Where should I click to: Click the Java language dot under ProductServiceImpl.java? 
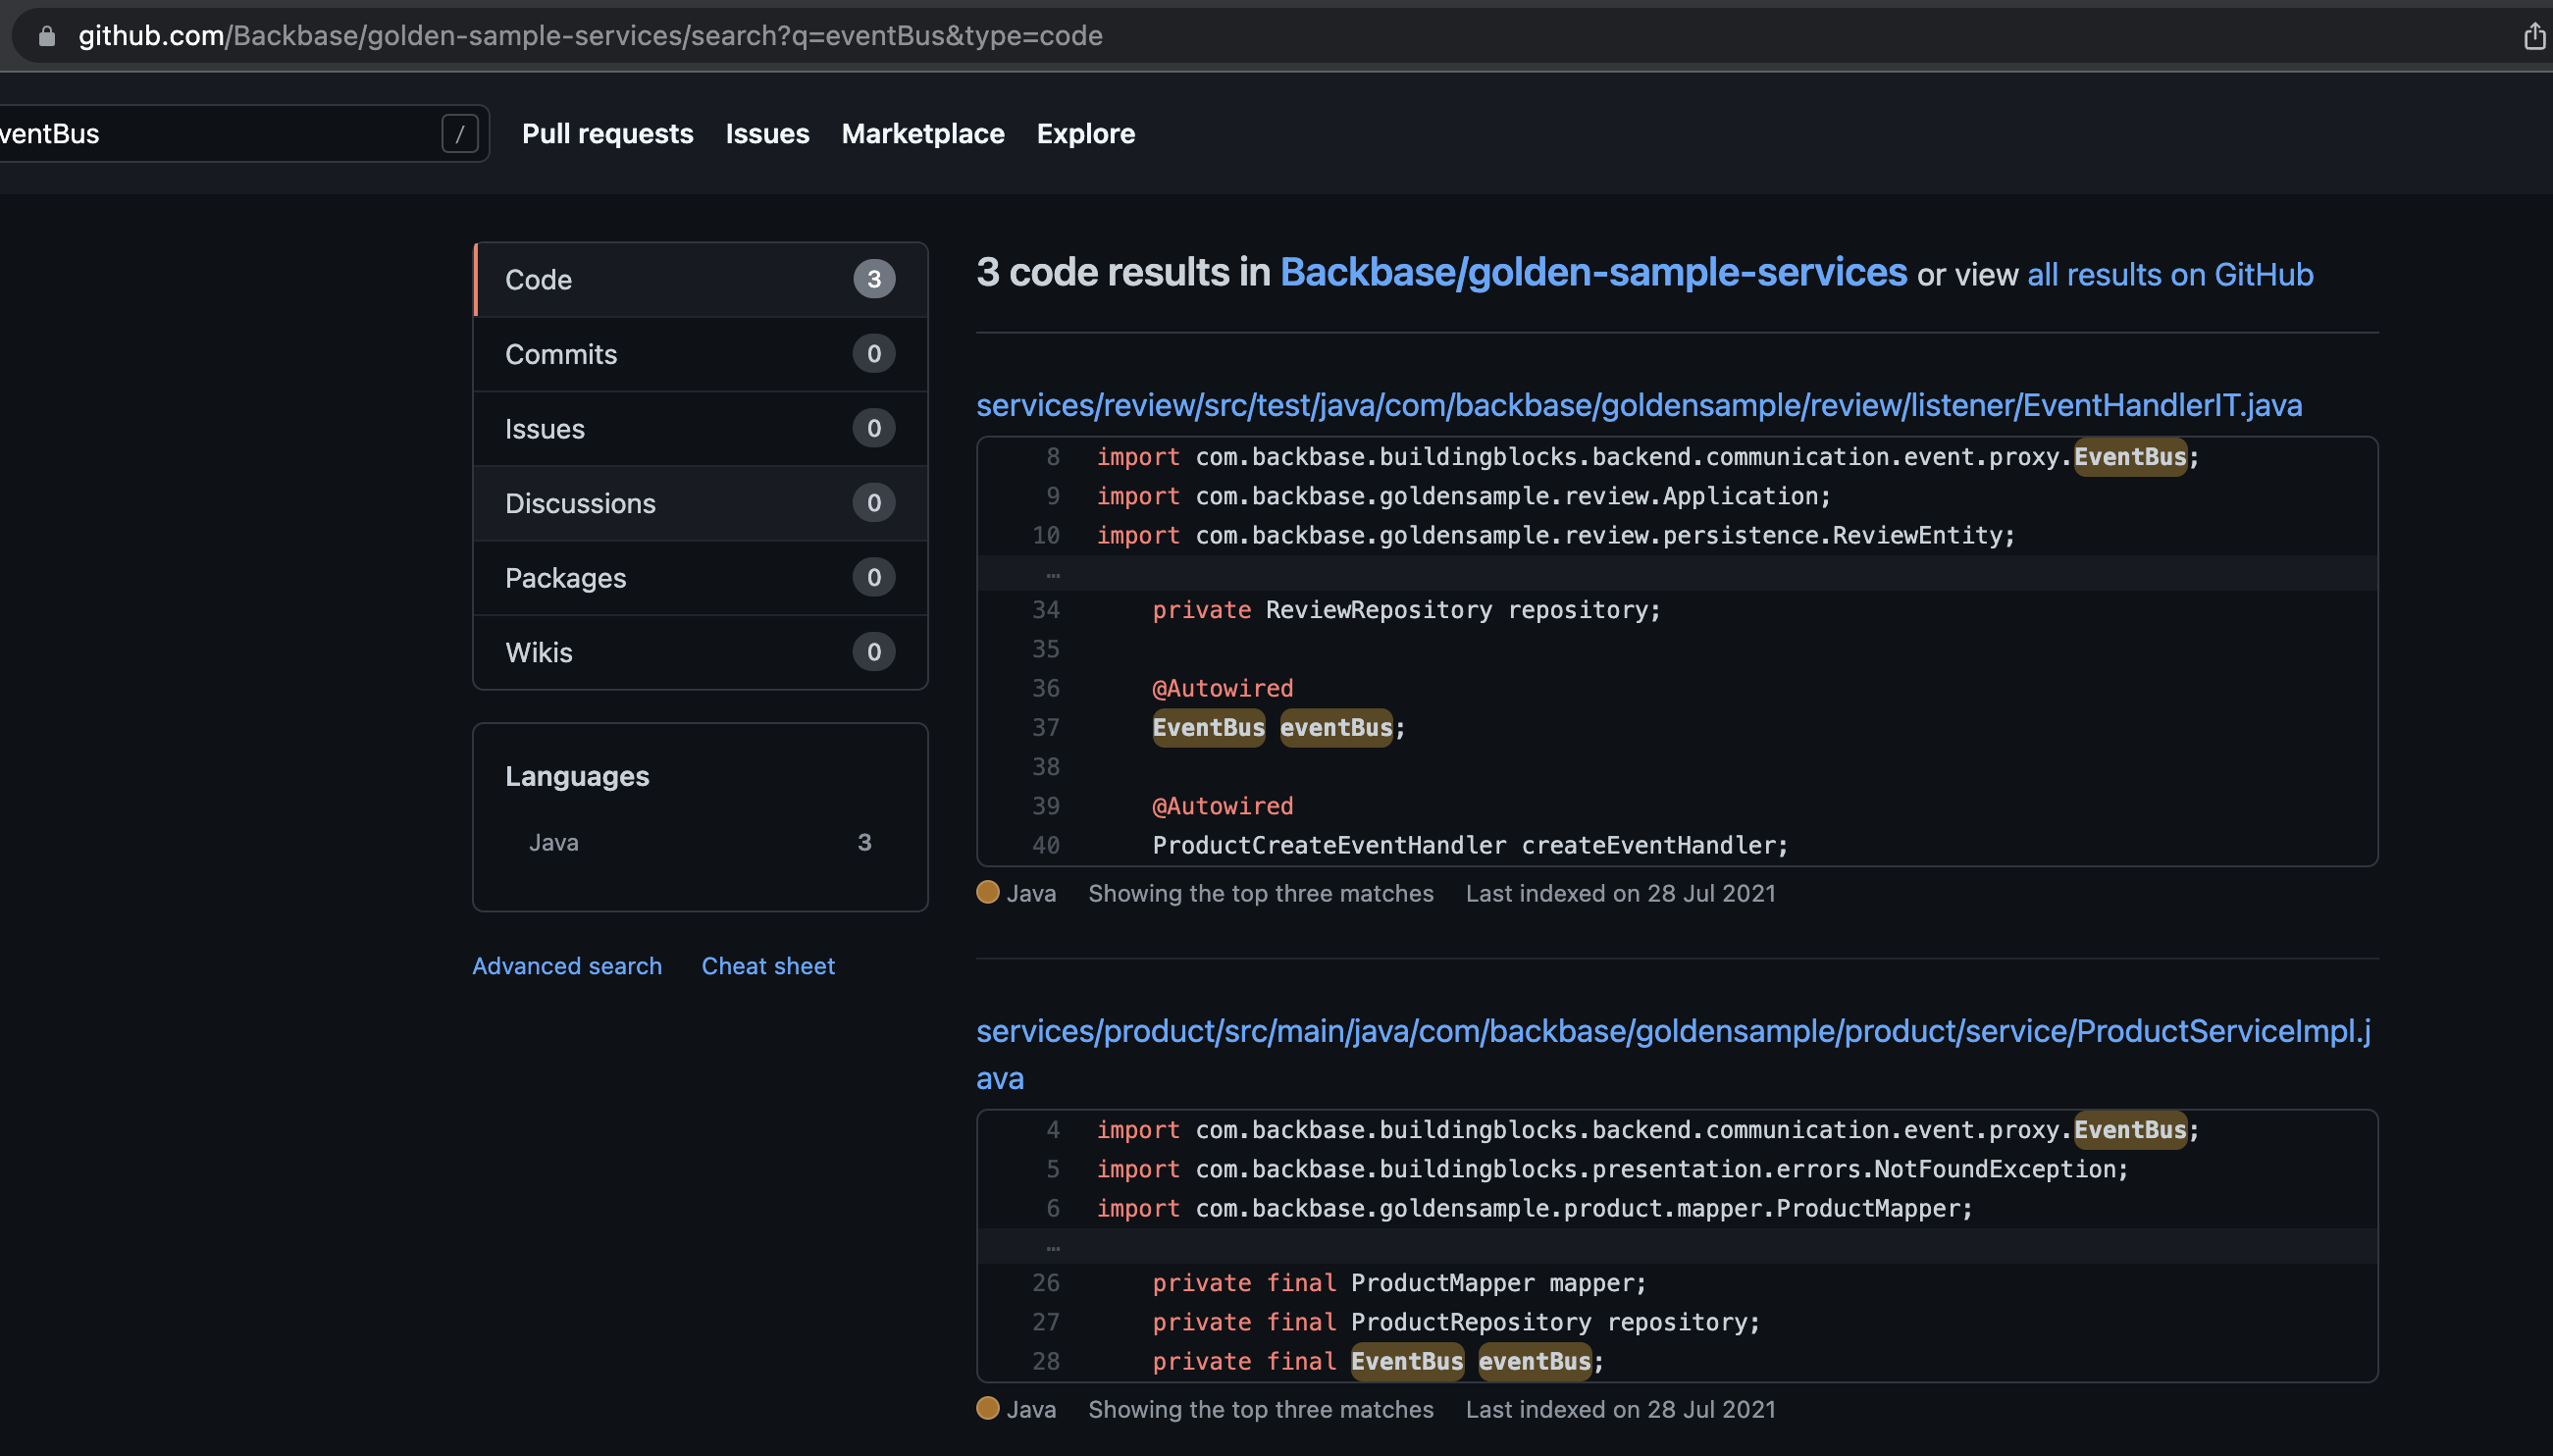click(987, 1408)
